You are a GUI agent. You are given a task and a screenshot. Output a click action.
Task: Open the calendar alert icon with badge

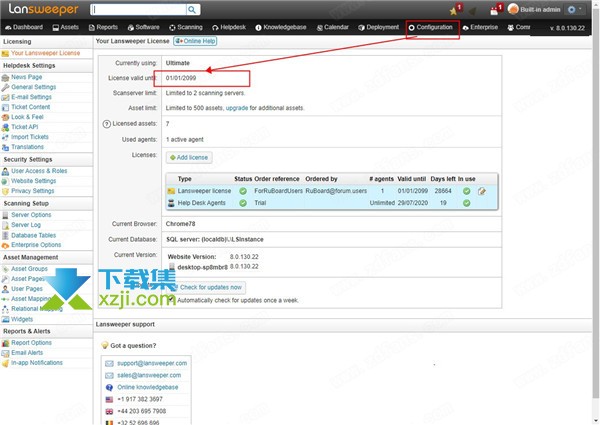tap(495, 10)
